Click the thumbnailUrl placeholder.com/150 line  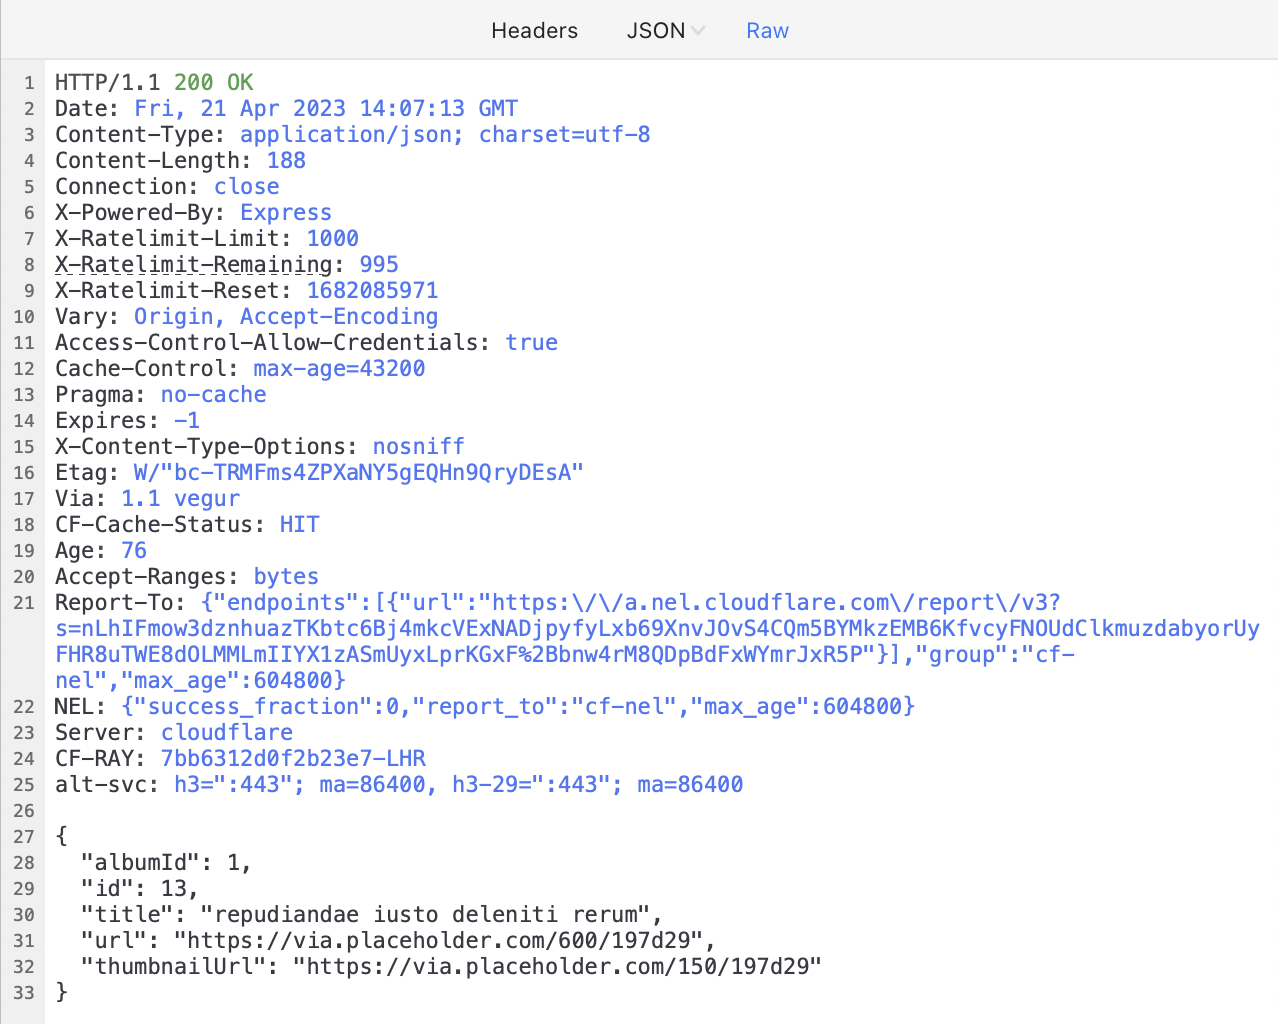(x=451, y=966)
